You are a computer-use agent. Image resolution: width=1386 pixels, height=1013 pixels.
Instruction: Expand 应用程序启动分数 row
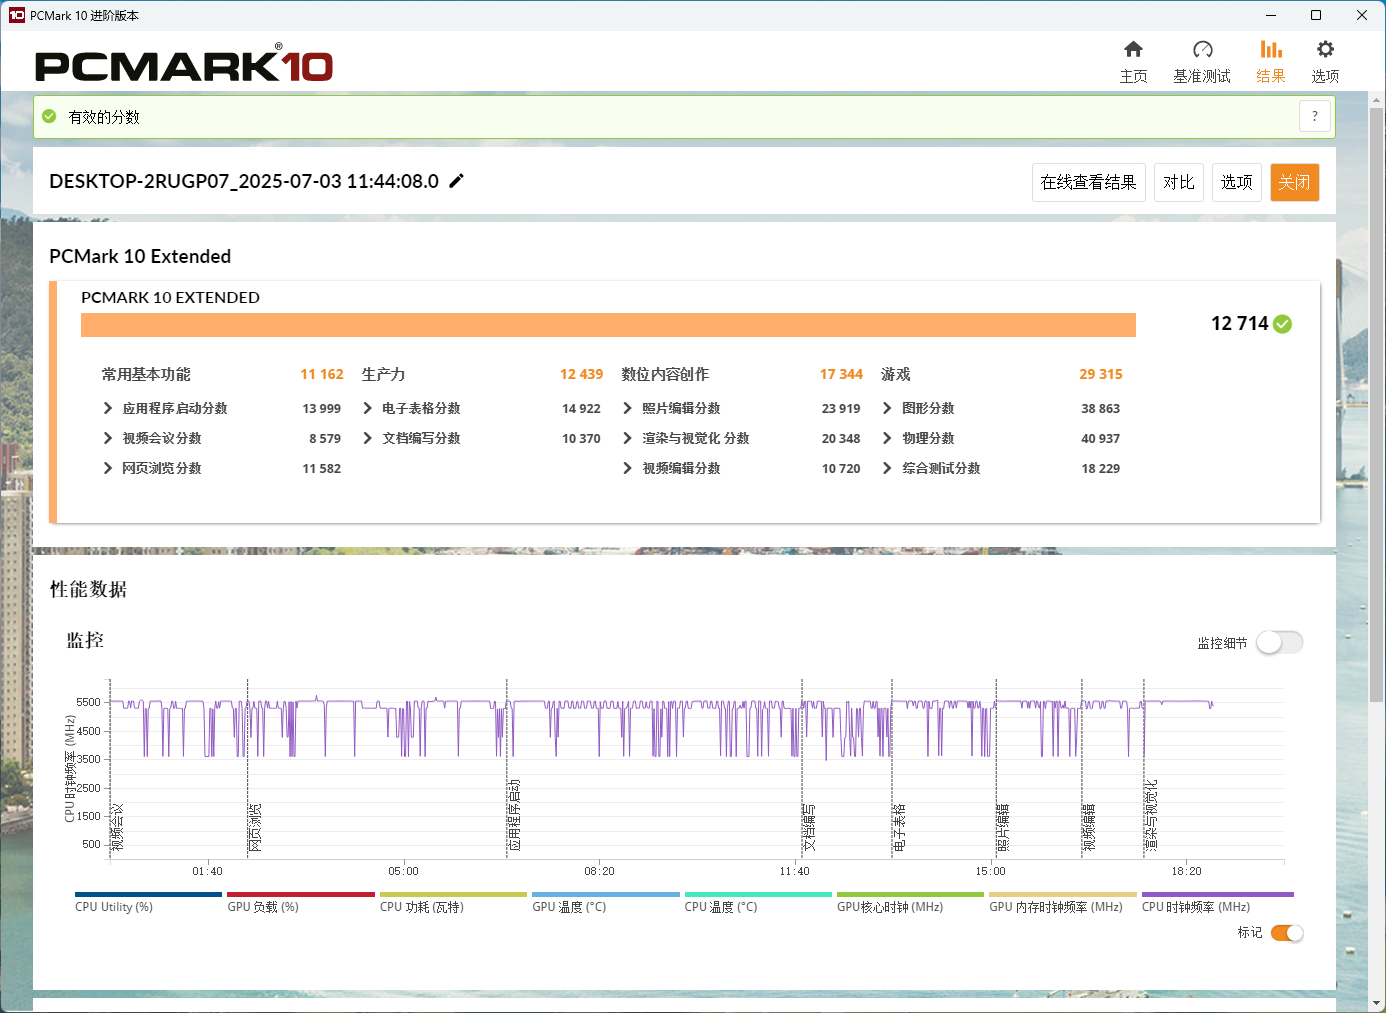tap(108, 408)
